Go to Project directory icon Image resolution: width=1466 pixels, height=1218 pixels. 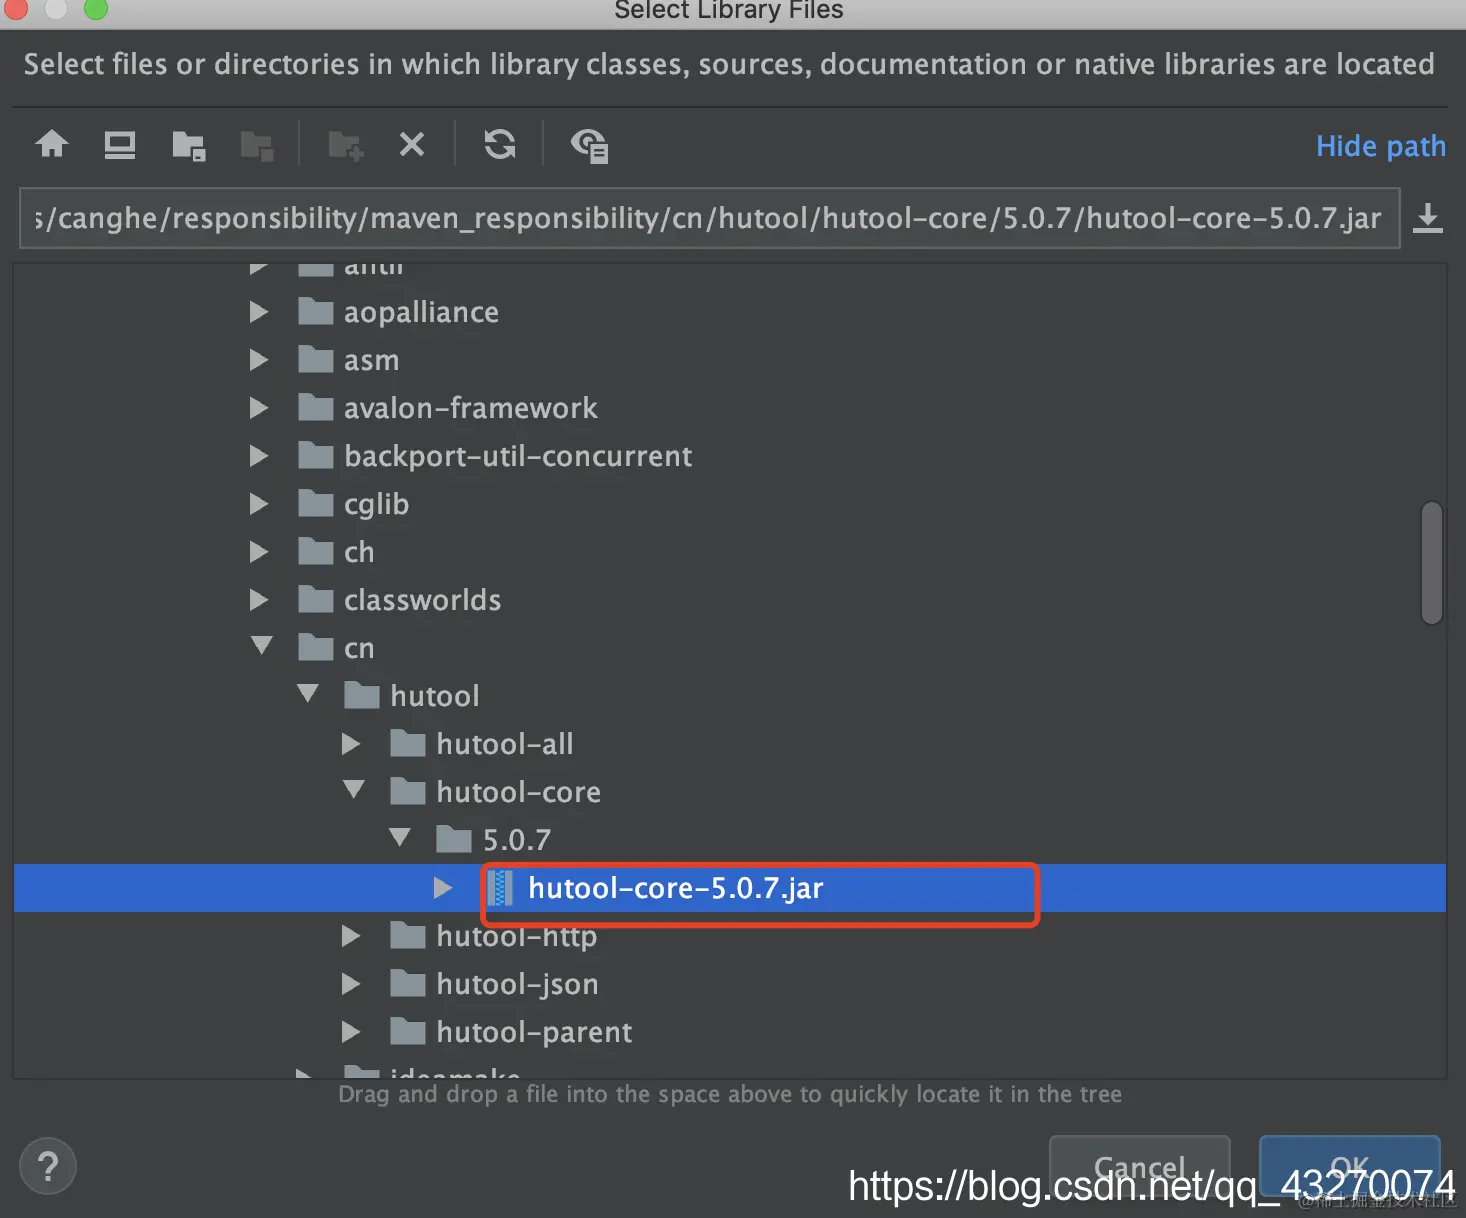point(188,146)
